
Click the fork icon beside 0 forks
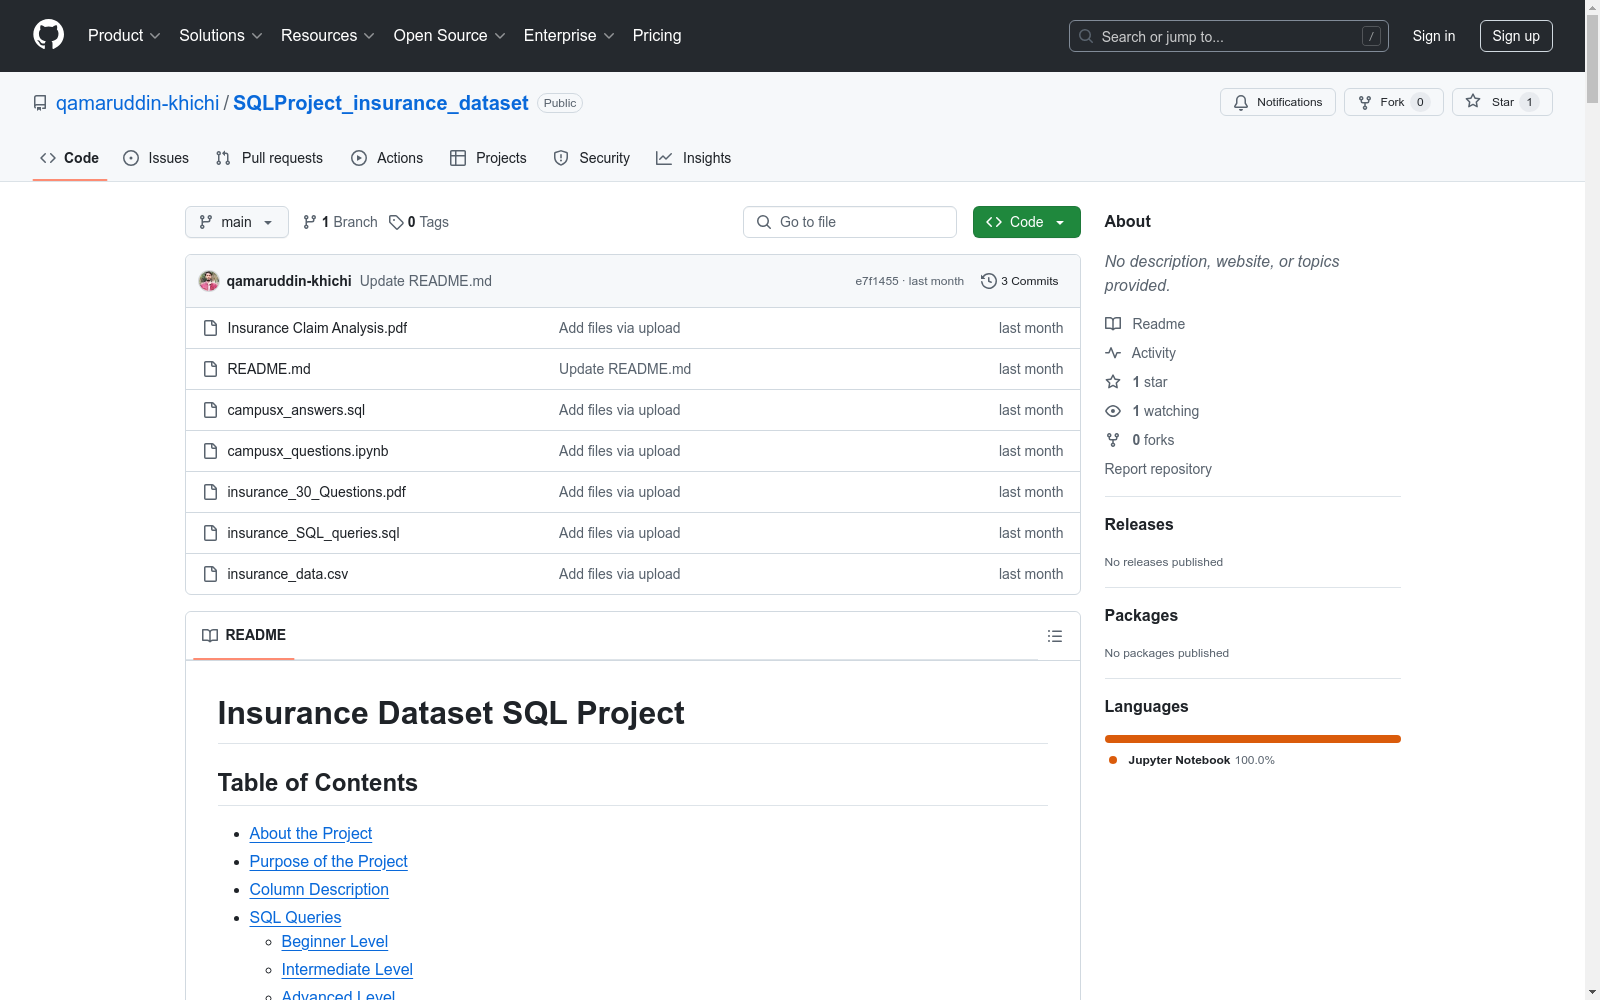(x=1113, y=440)
